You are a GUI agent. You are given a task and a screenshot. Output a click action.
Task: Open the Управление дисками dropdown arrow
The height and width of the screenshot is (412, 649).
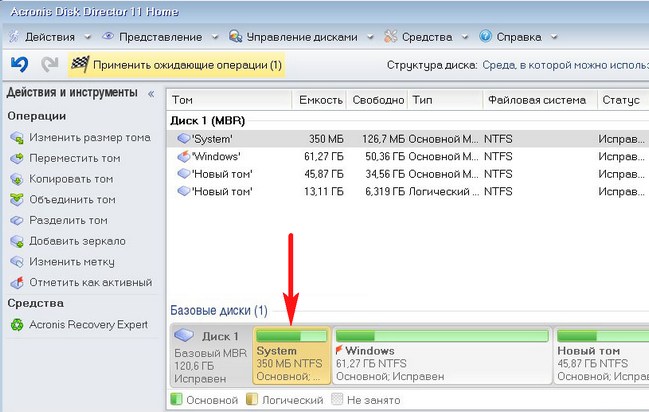point(370,37)
